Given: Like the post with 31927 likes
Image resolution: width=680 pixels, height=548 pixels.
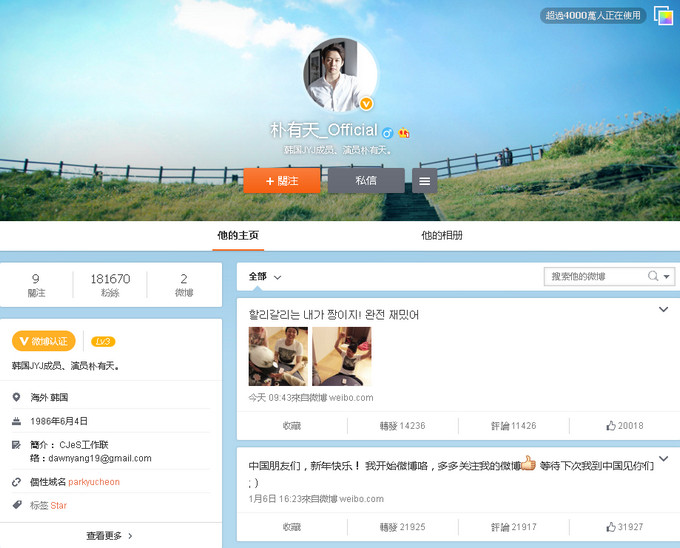Looking at the screenshot, I should pos(624,527).
